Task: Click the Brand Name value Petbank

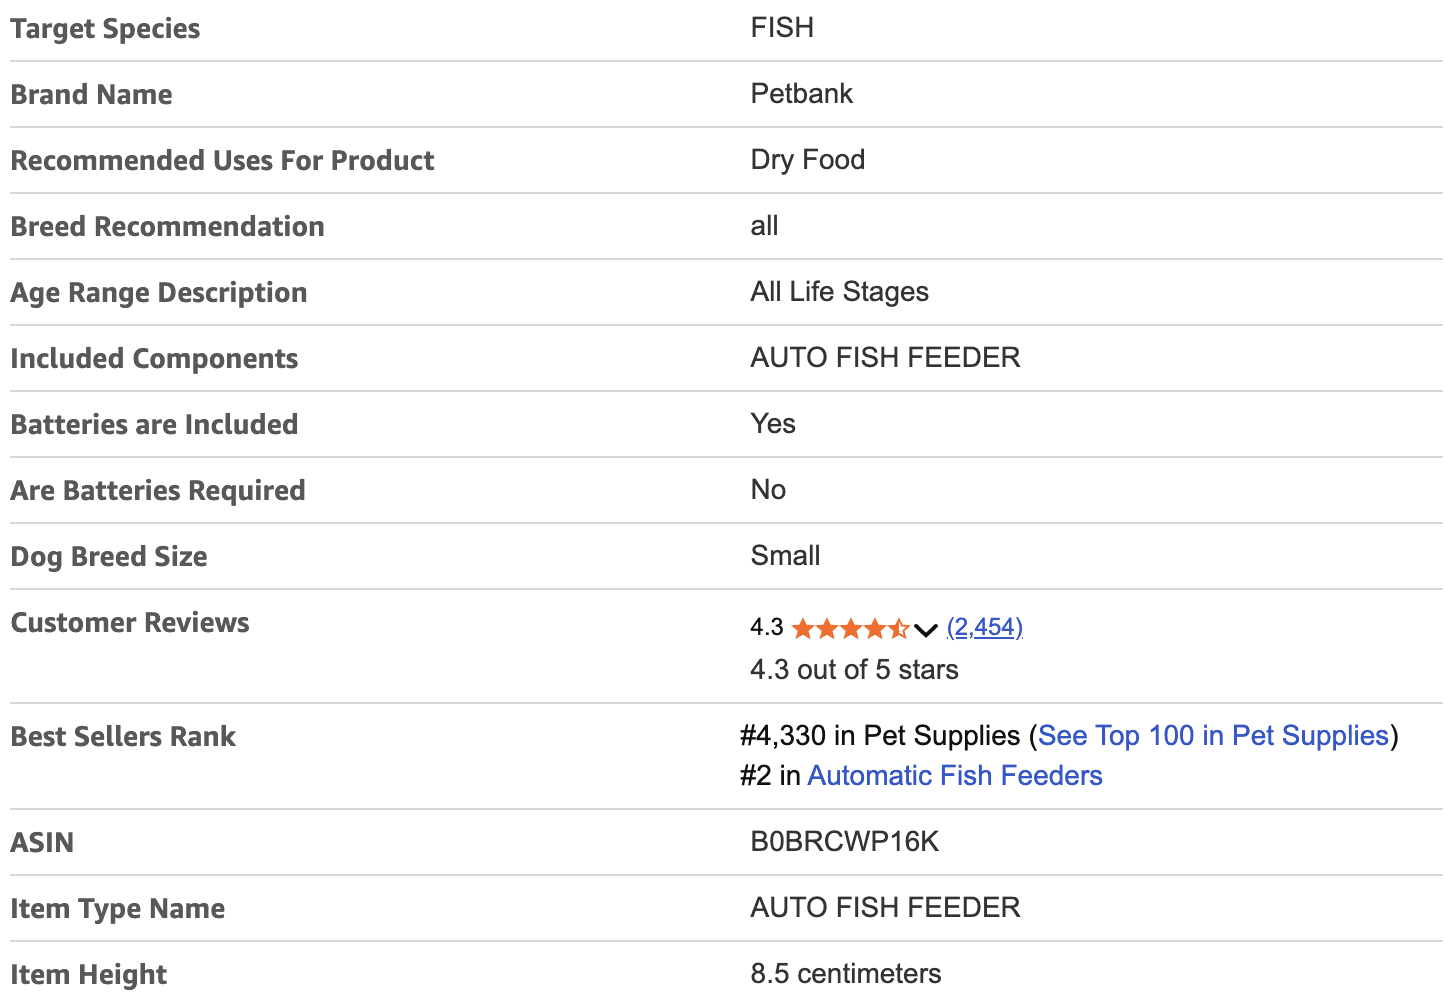Action: (x=801, y=94)
